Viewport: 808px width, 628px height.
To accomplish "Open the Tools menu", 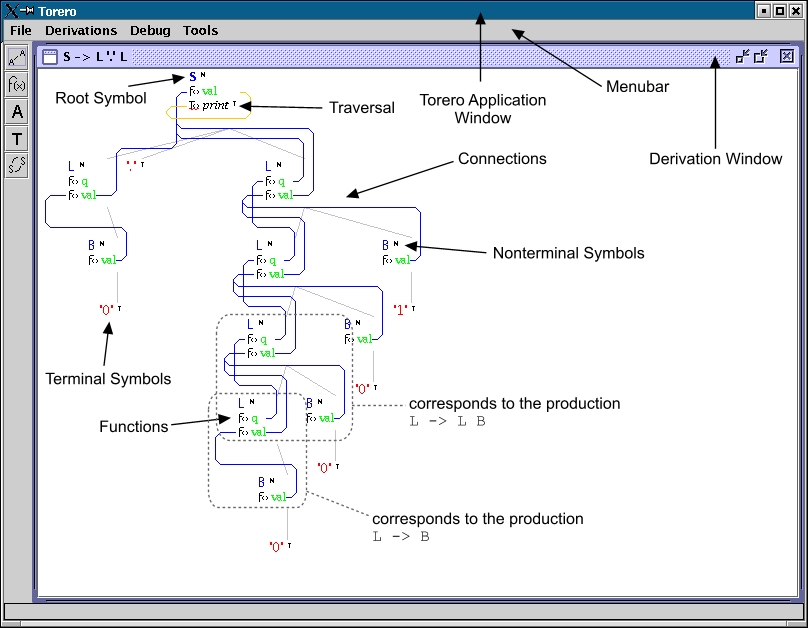I will 200,30.
